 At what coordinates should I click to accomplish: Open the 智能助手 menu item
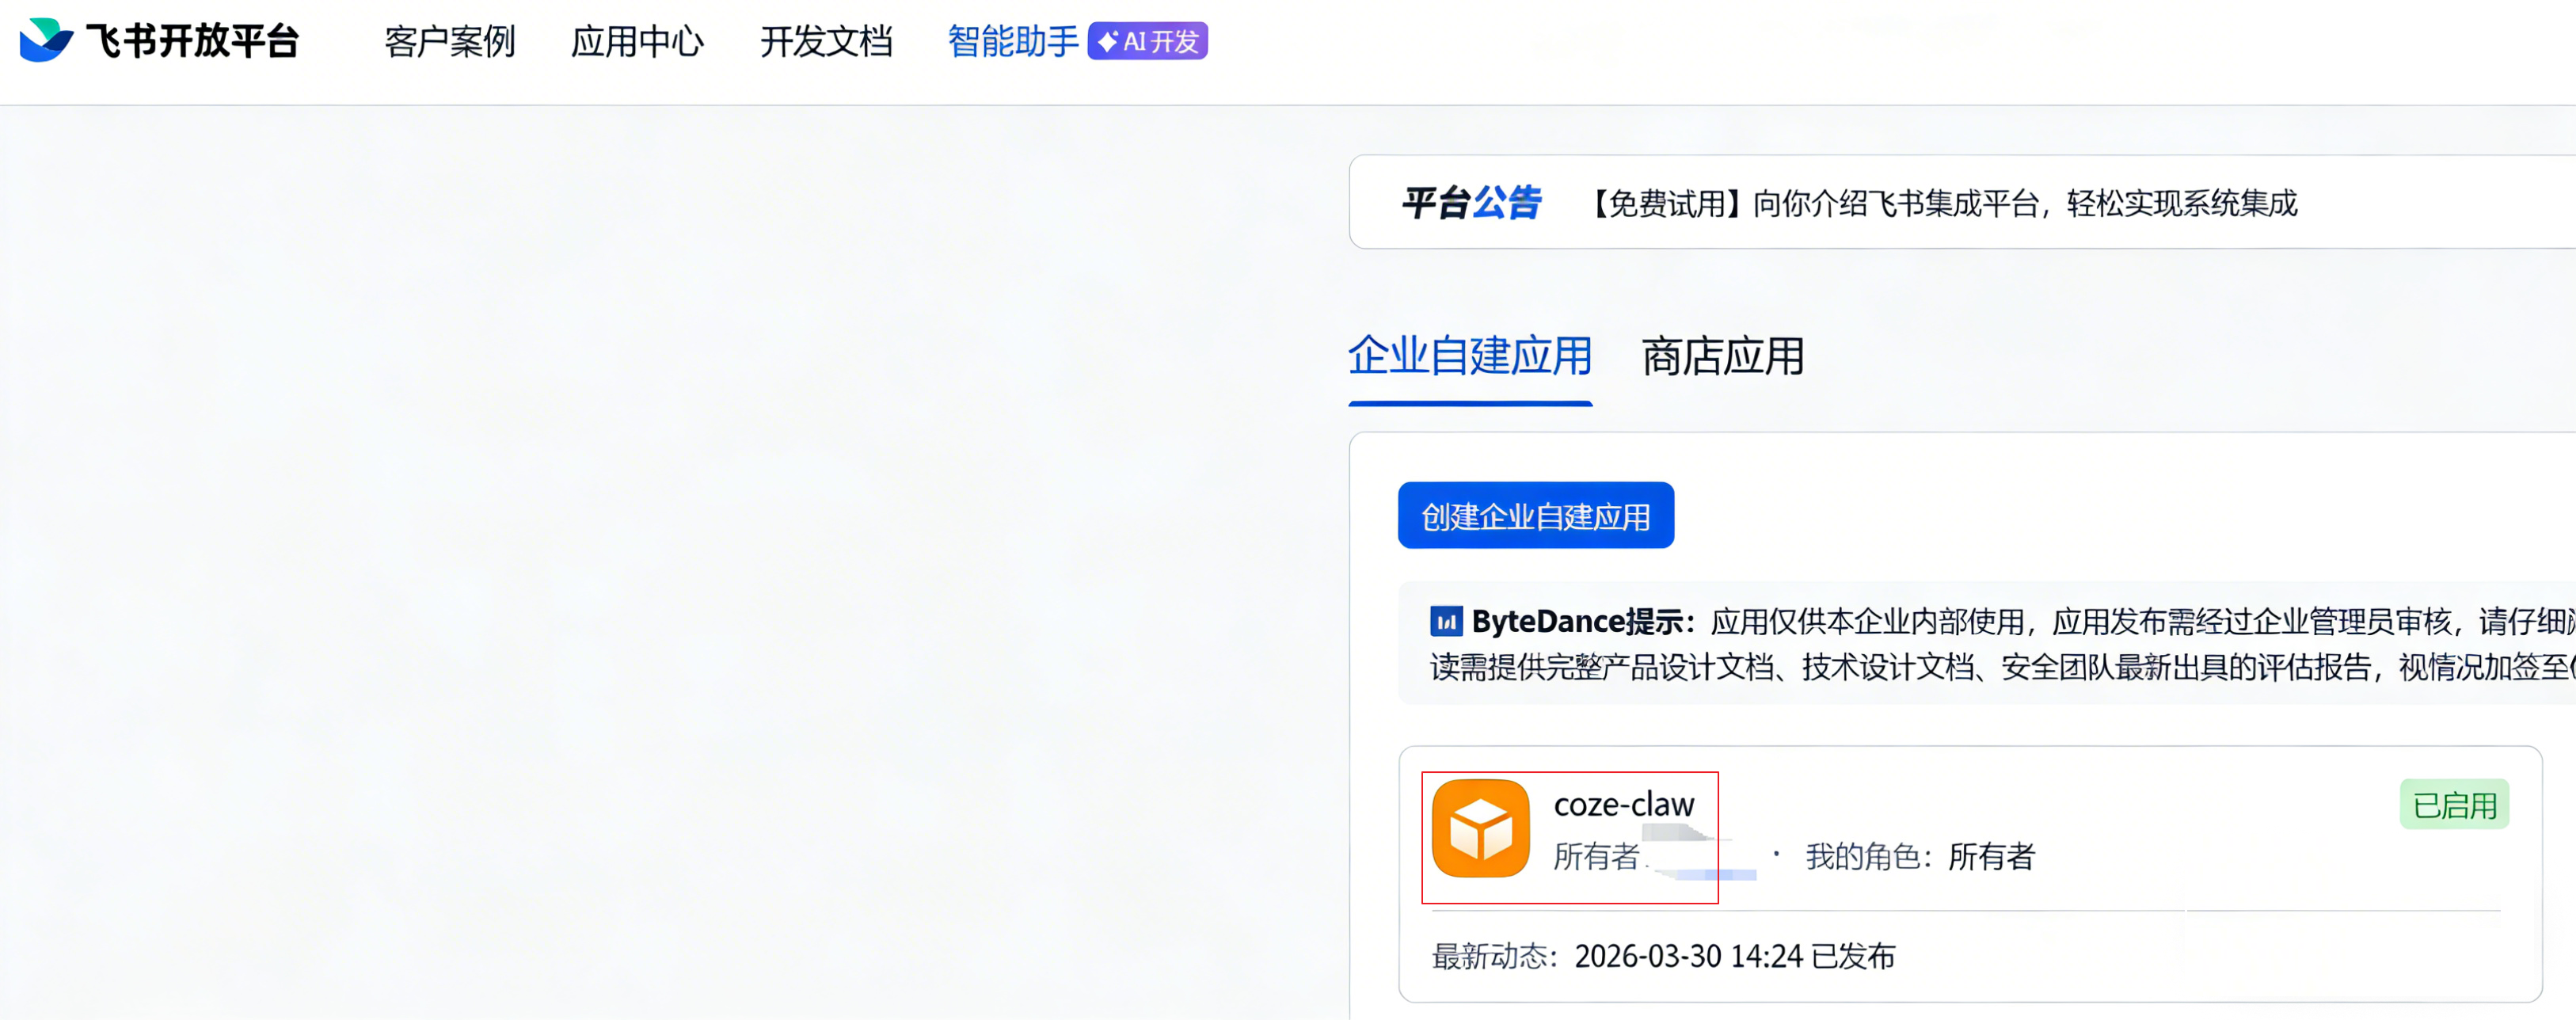(x=1013, y=42)
